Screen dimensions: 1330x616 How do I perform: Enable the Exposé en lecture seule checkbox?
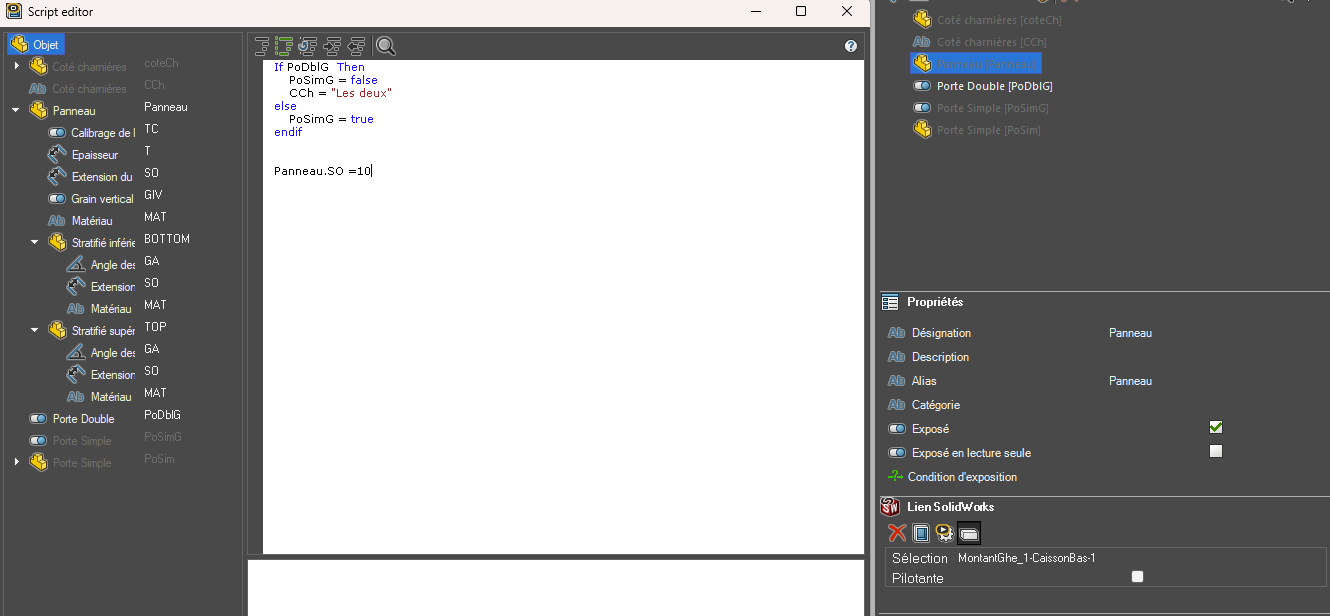[1216, 451]
